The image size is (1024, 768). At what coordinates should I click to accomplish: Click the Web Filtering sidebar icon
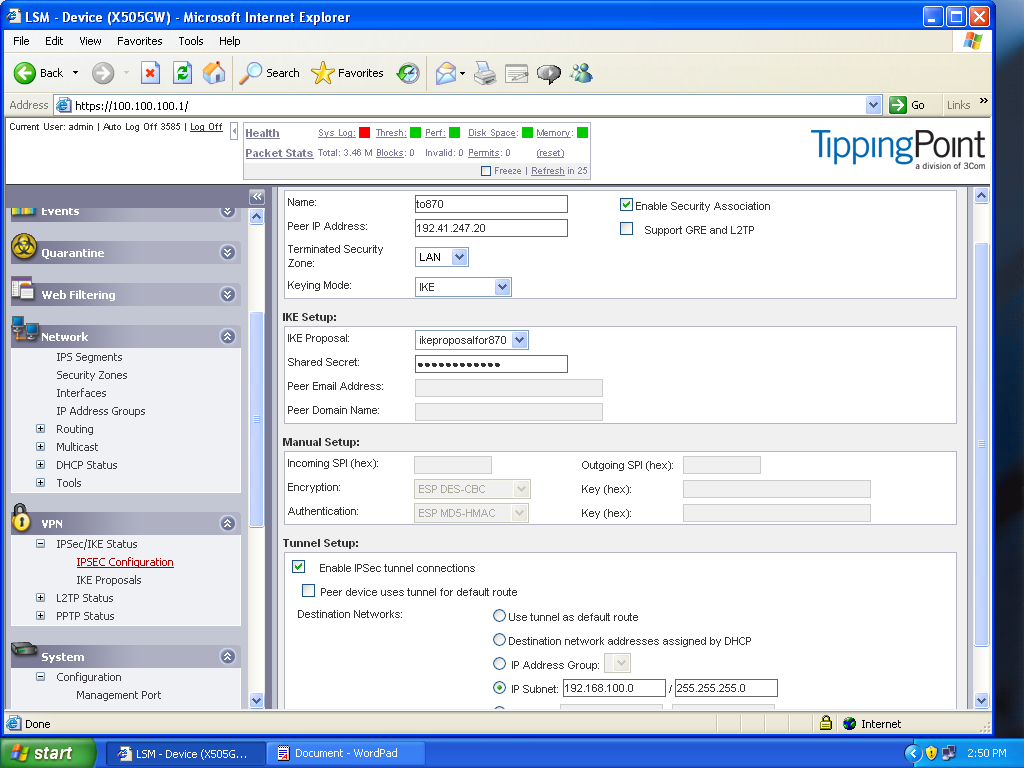(24, 290)
